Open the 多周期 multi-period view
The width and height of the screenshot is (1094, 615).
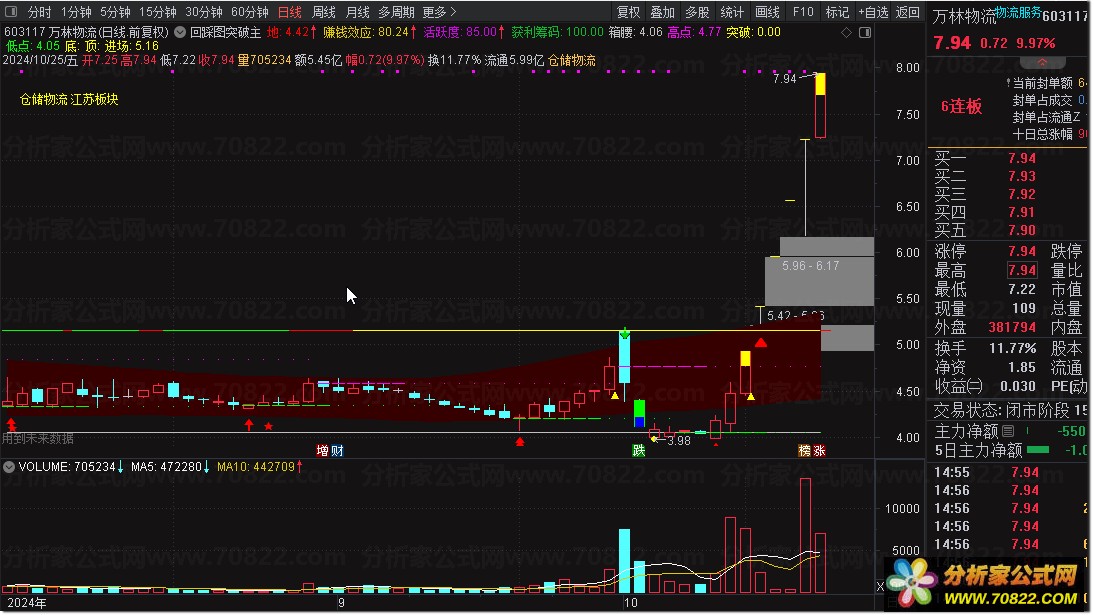coord(396,12)
